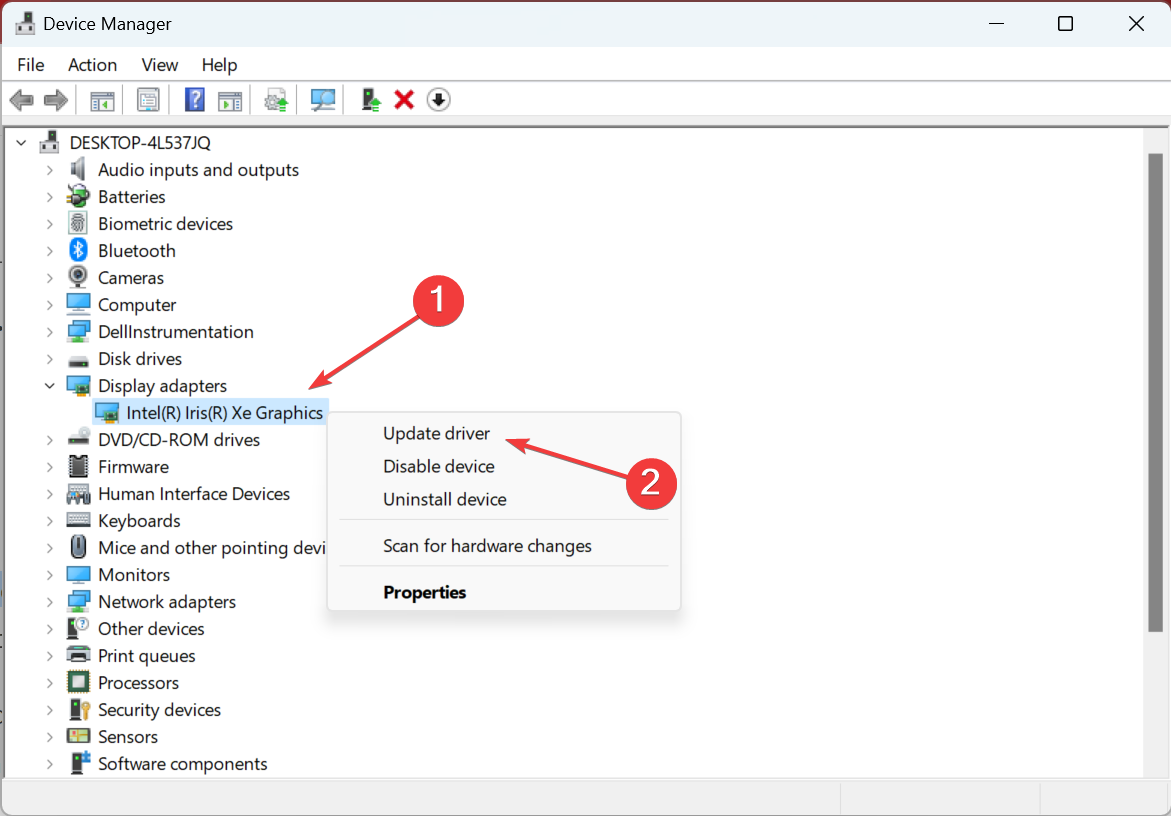Click the Security devices key icon

tap(78, 709)
